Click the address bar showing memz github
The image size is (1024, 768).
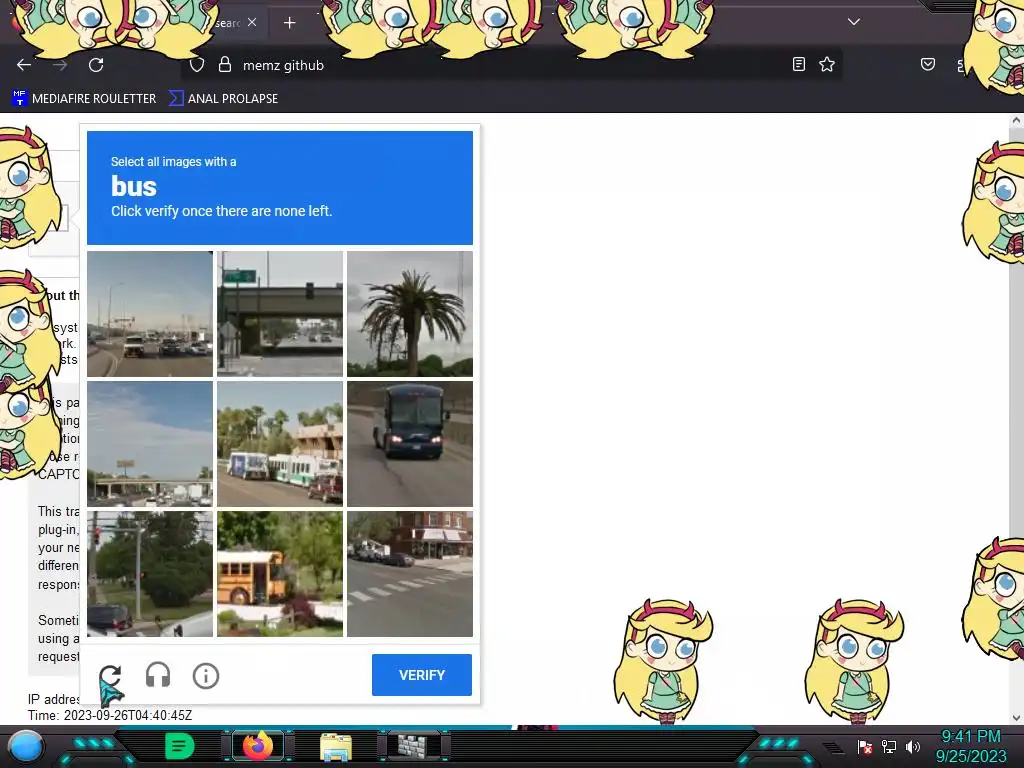tap(511, 65)
